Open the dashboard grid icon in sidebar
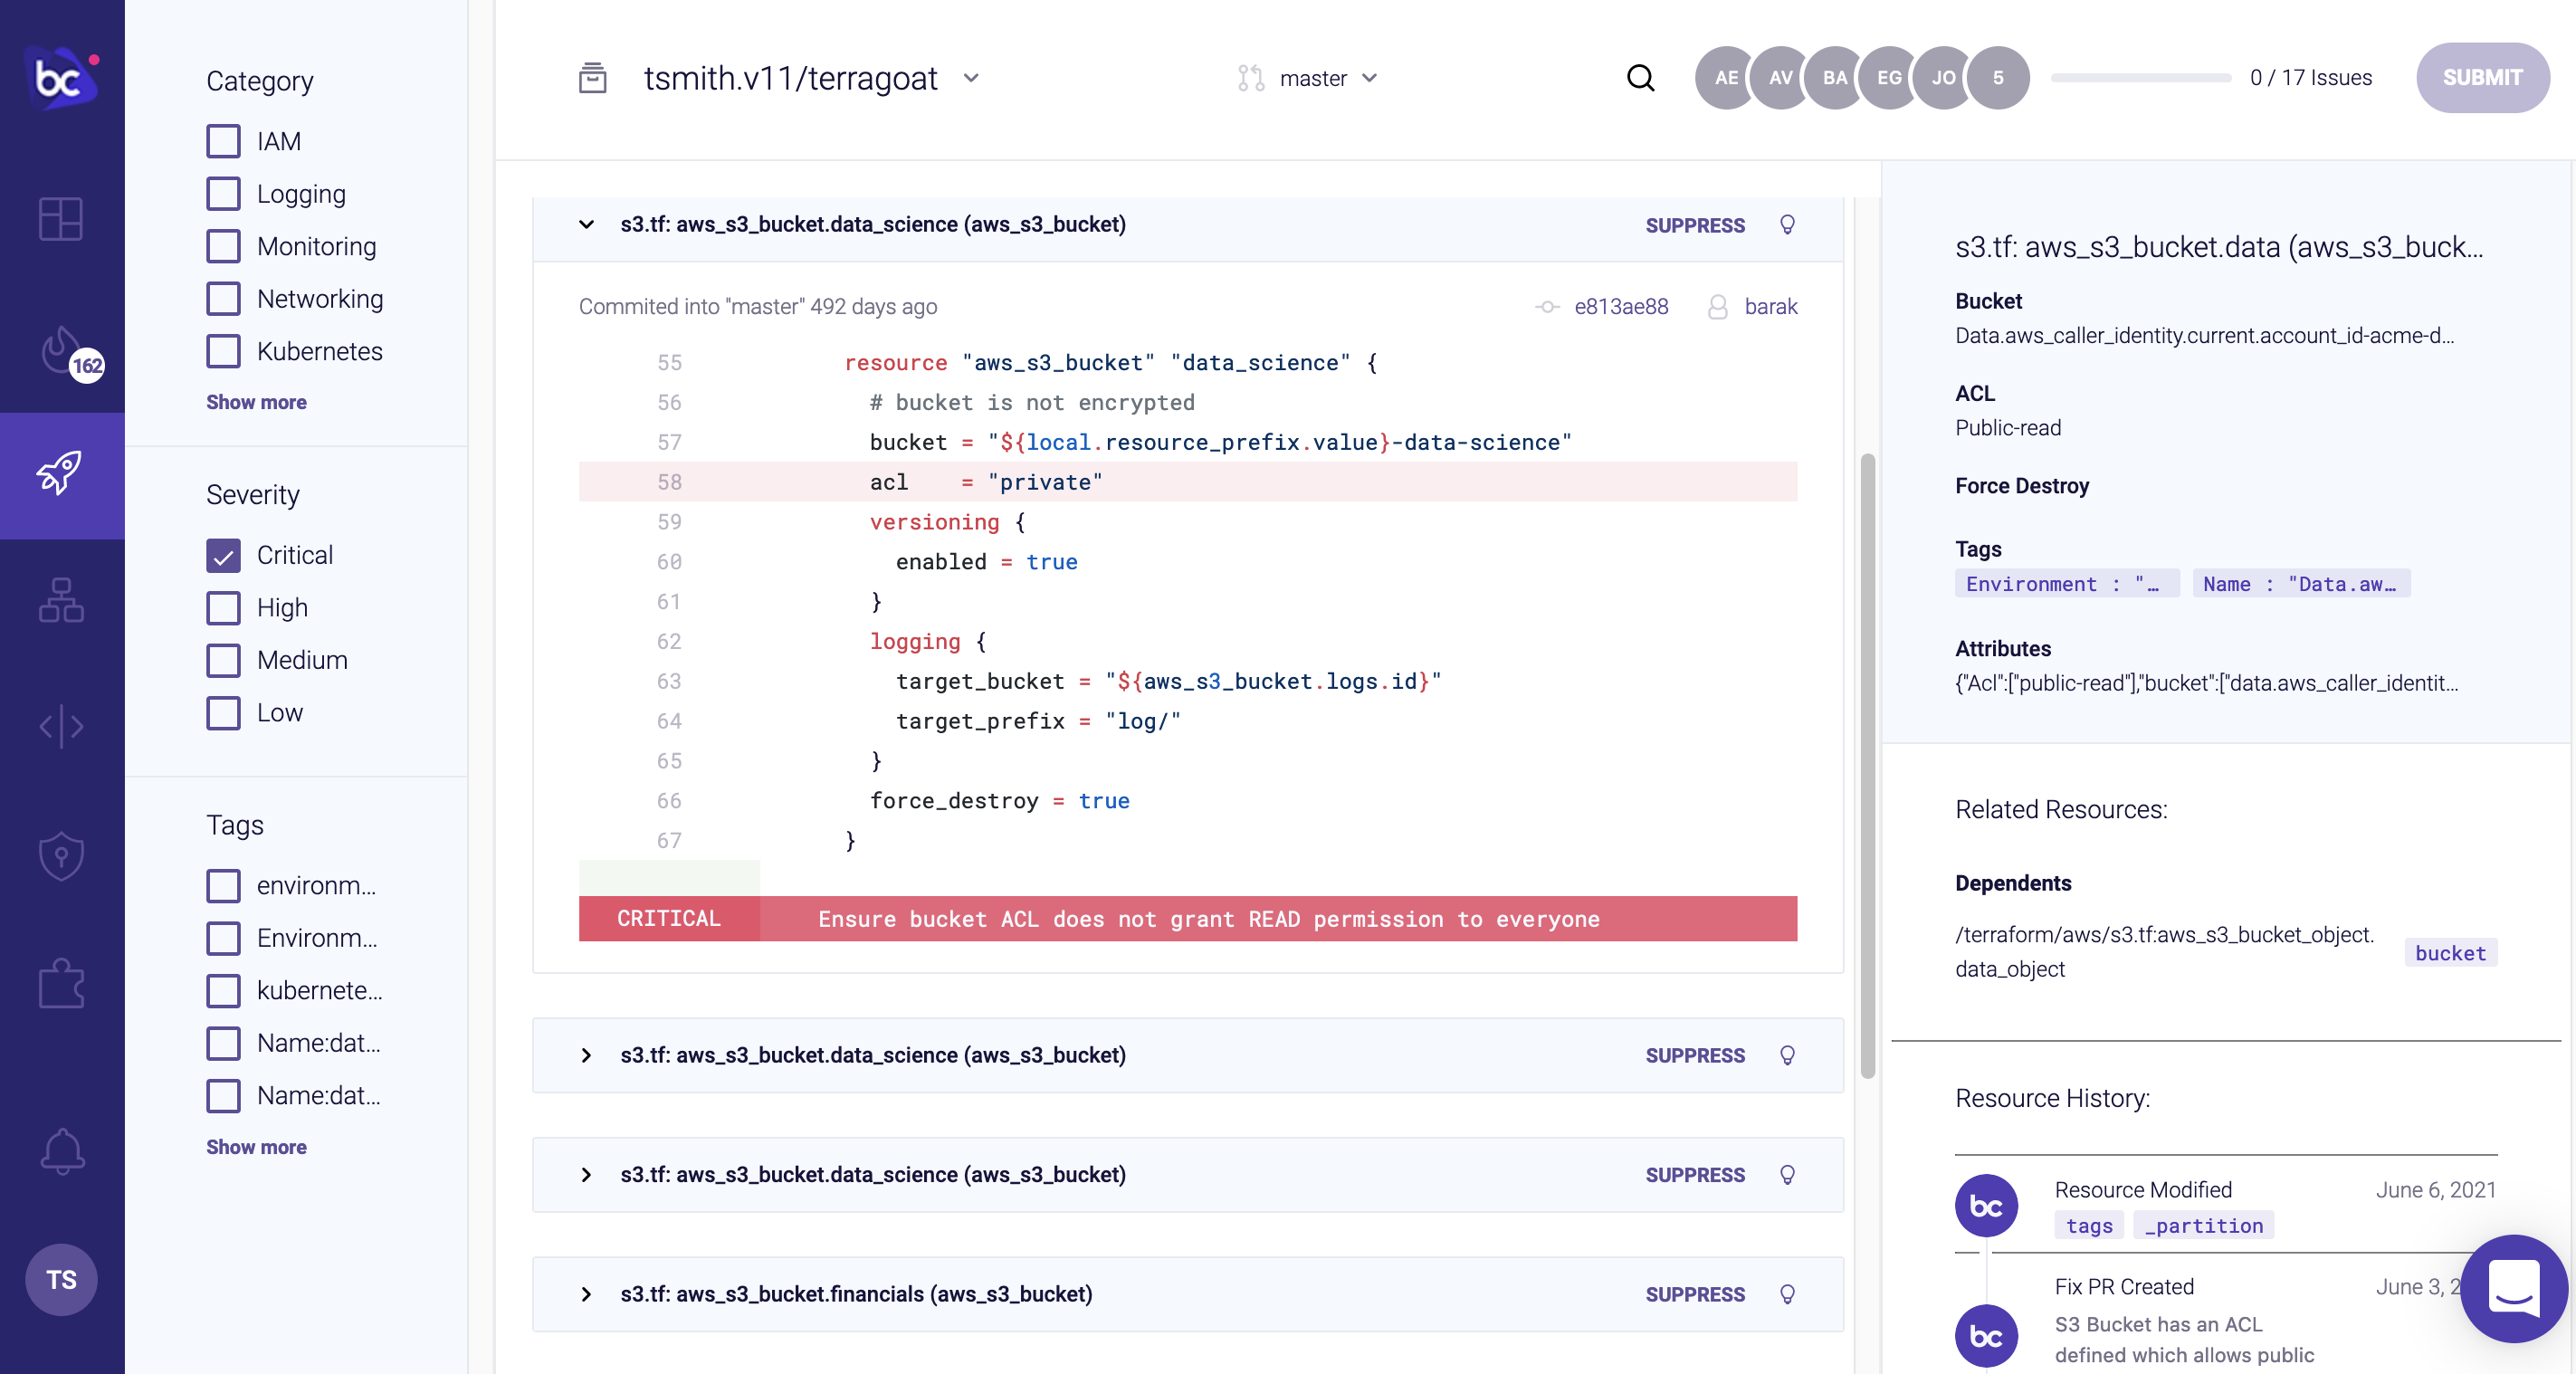Viewport: 2576px width, 1374px height. (x=61, y=218)
